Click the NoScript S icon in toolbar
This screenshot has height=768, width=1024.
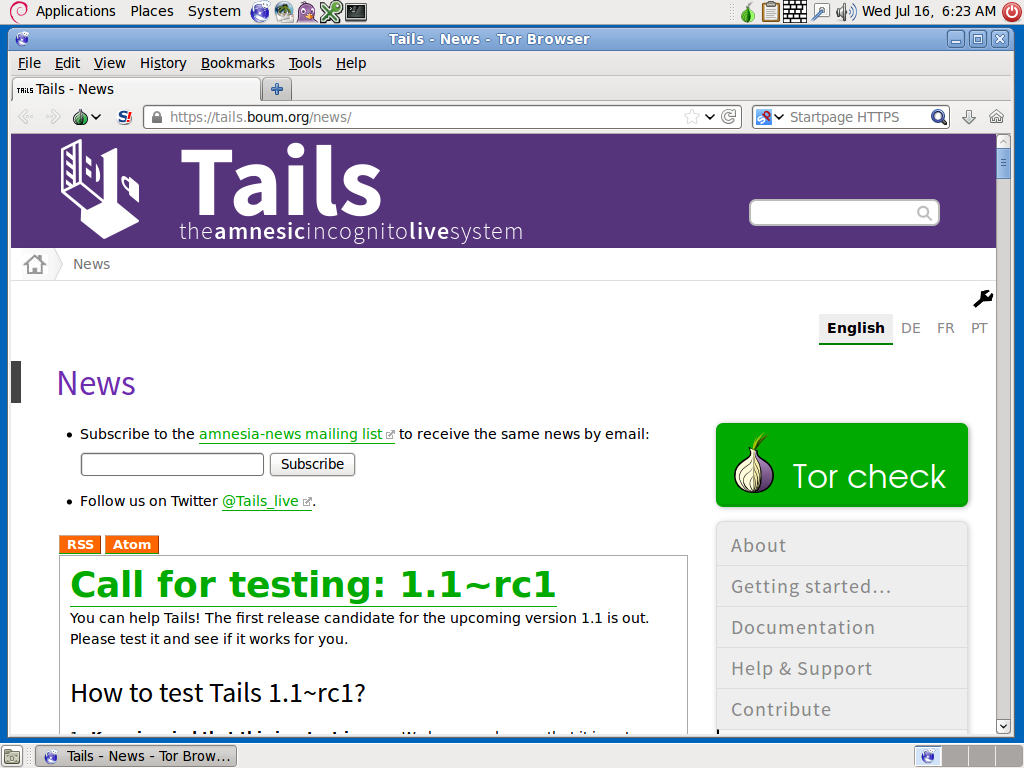click(x=124, y=117)
